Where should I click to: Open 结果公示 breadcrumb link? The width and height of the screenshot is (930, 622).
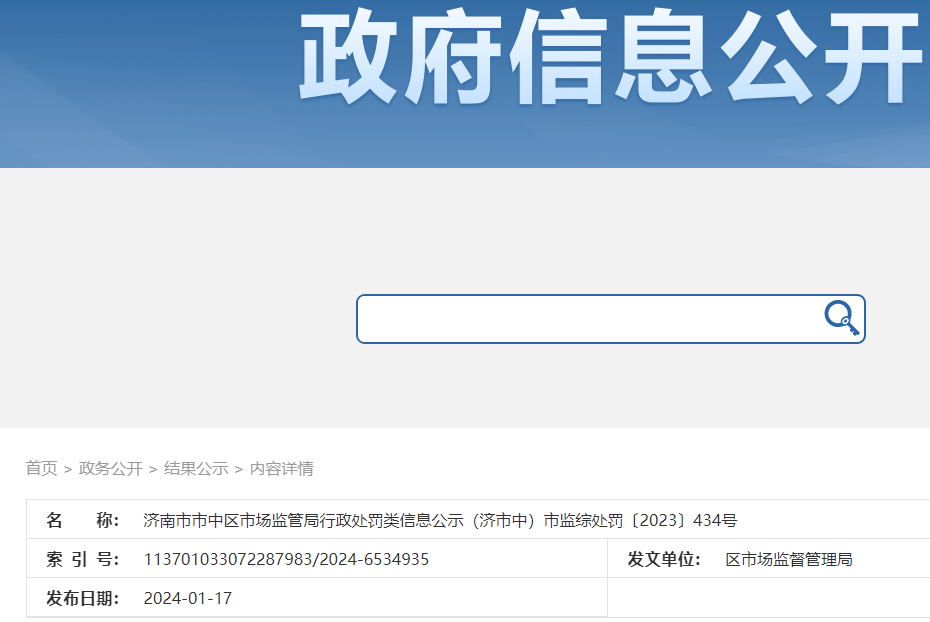click(x=196, y=468)
